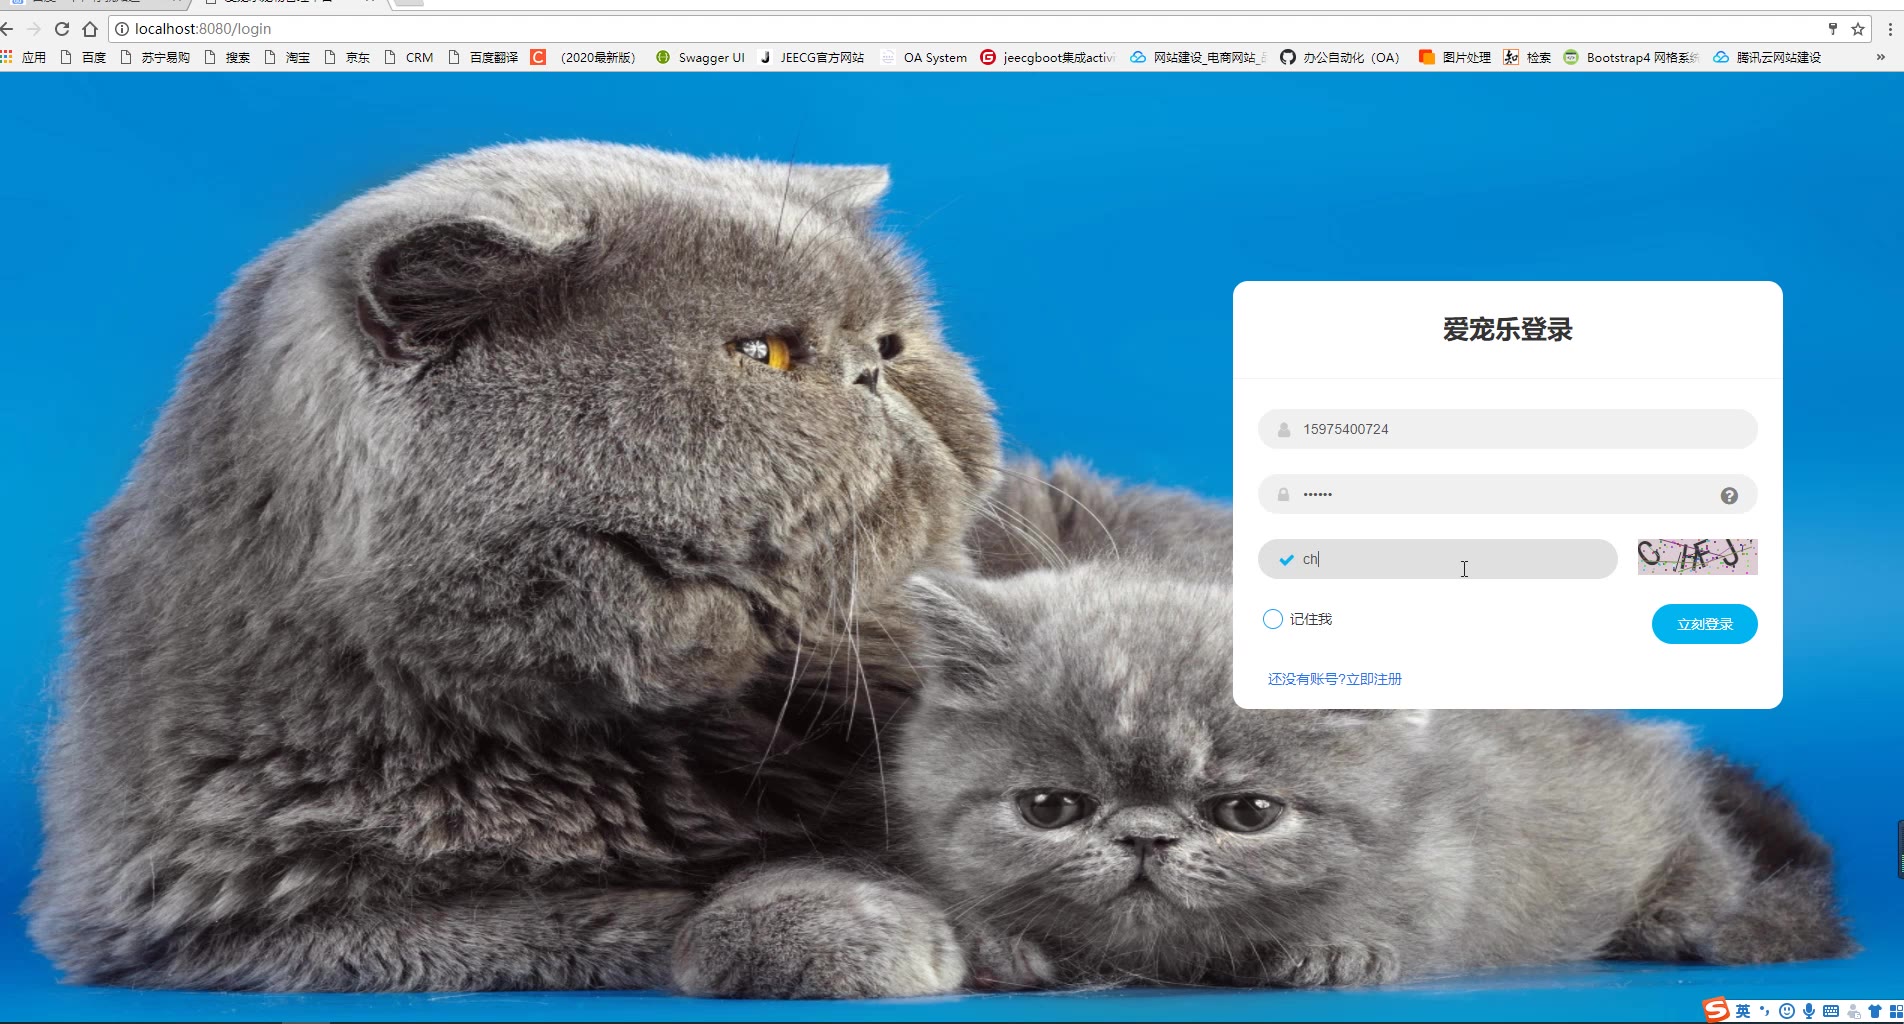Screen dimensions: 1904x1024
Task: Open the Bootstrap4 网格系统 bookmark
Action: (1632, 57)
